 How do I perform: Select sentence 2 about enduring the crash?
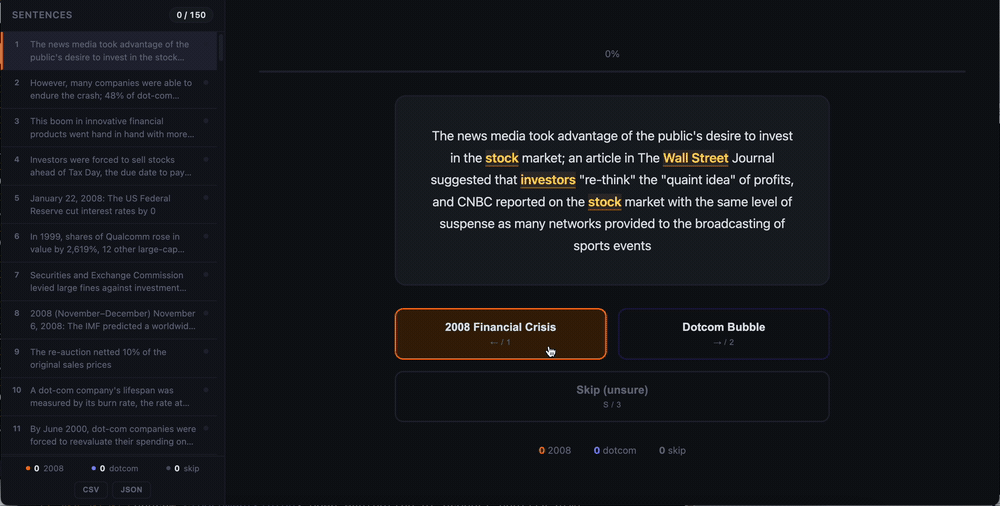click(108, 89)
